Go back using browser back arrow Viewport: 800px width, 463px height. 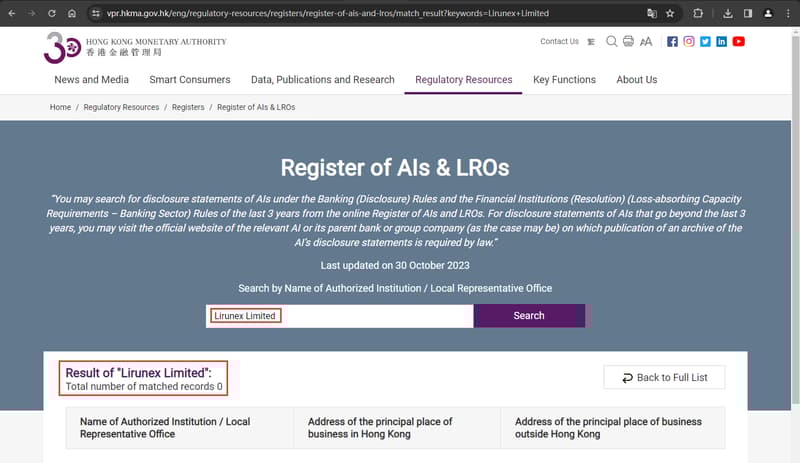pyautogui.click(x=12, y=13)
